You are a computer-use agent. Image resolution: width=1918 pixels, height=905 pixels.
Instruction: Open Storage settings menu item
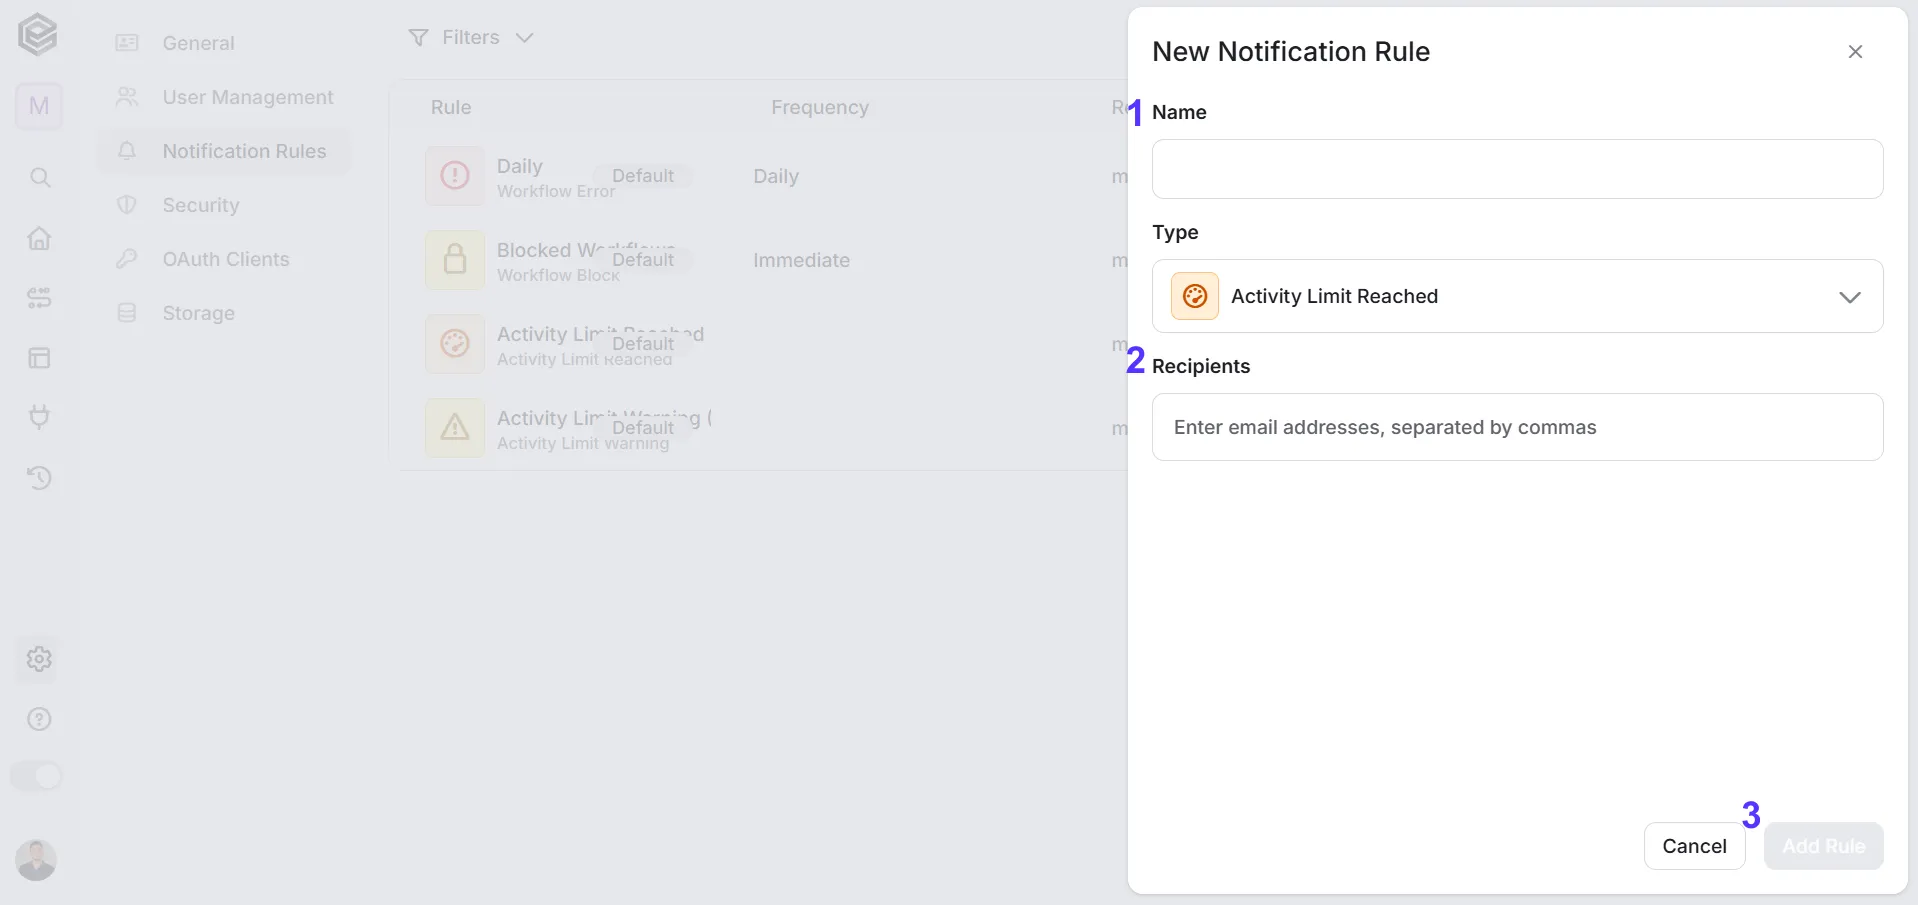coord(224,313)
